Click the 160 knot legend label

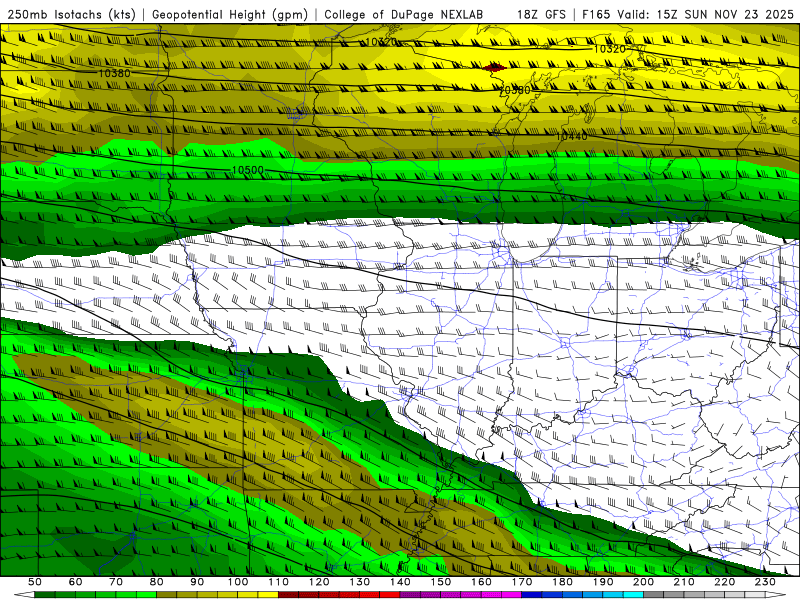(x=481, y=582)
